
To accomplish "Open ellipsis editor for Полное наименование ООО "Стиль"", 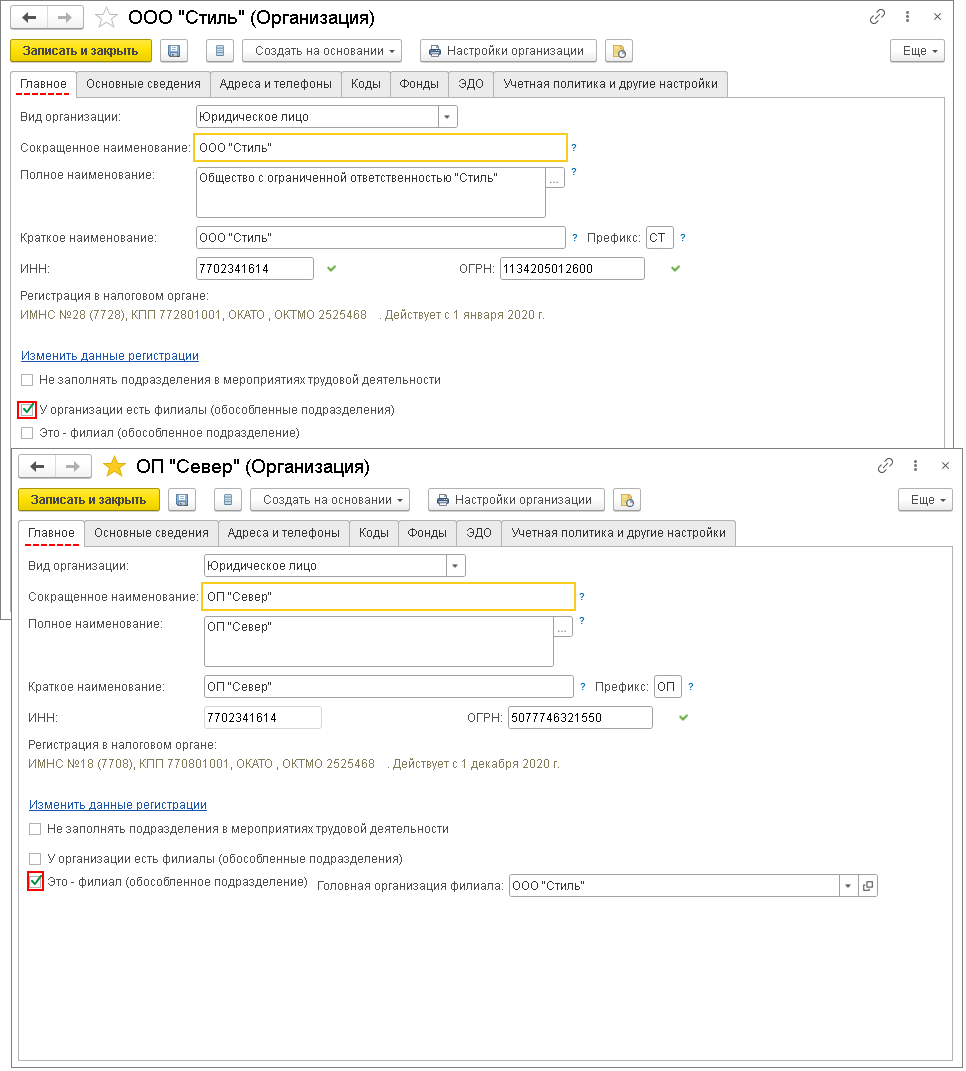I will tap(555, 178).
